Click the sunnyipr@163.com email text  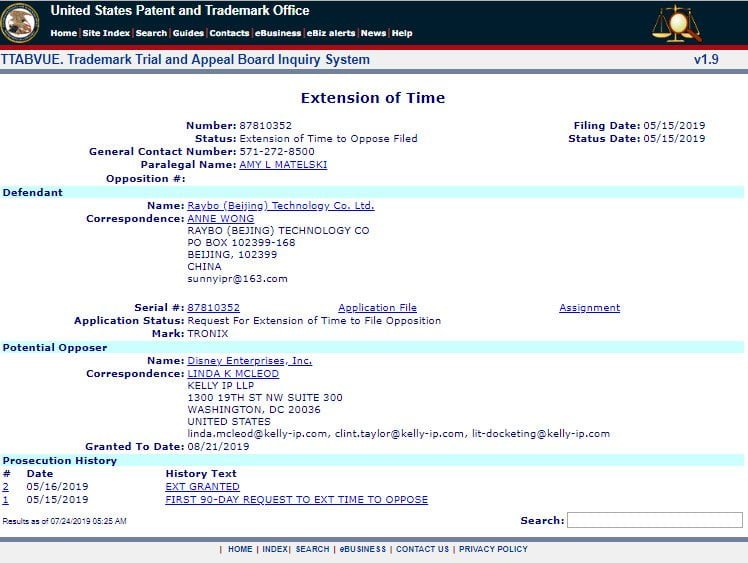pos(237,279)
